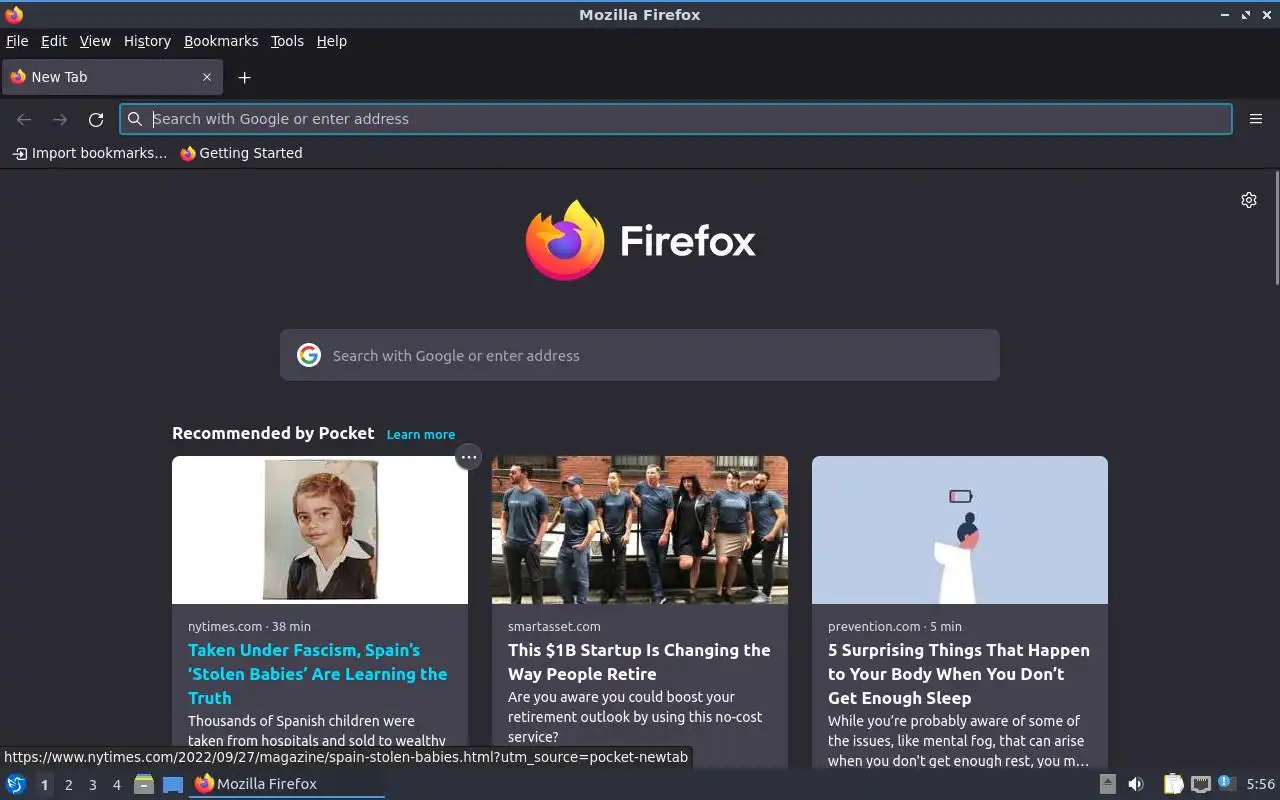Focus the address bar input field
Image resolution: width=1280 pixels, height=800 pixels.
(x=676, y=119)
